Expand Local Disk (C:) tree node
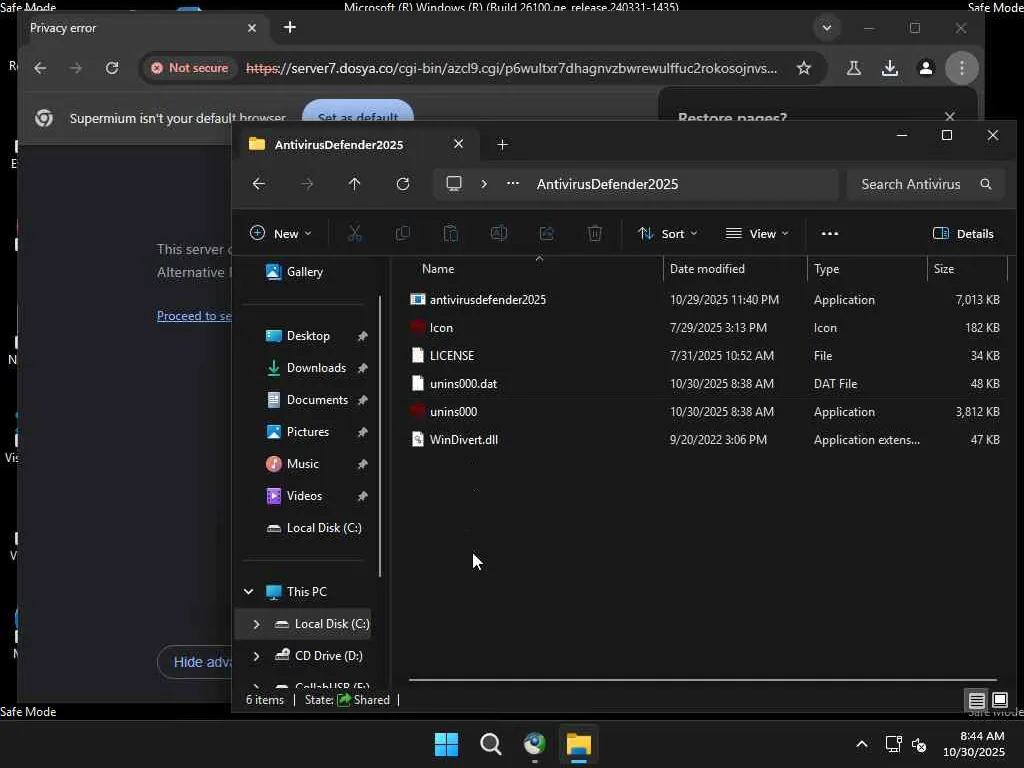 click(256, 624)
